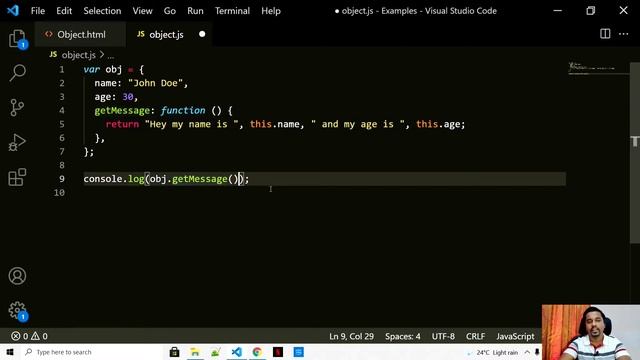
Task: Switch to the Object.html tab
Action: pos(81,34)
